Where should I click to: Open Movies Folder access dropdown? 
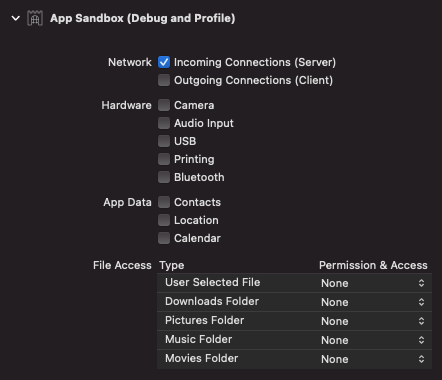click(x=373, y=359)
